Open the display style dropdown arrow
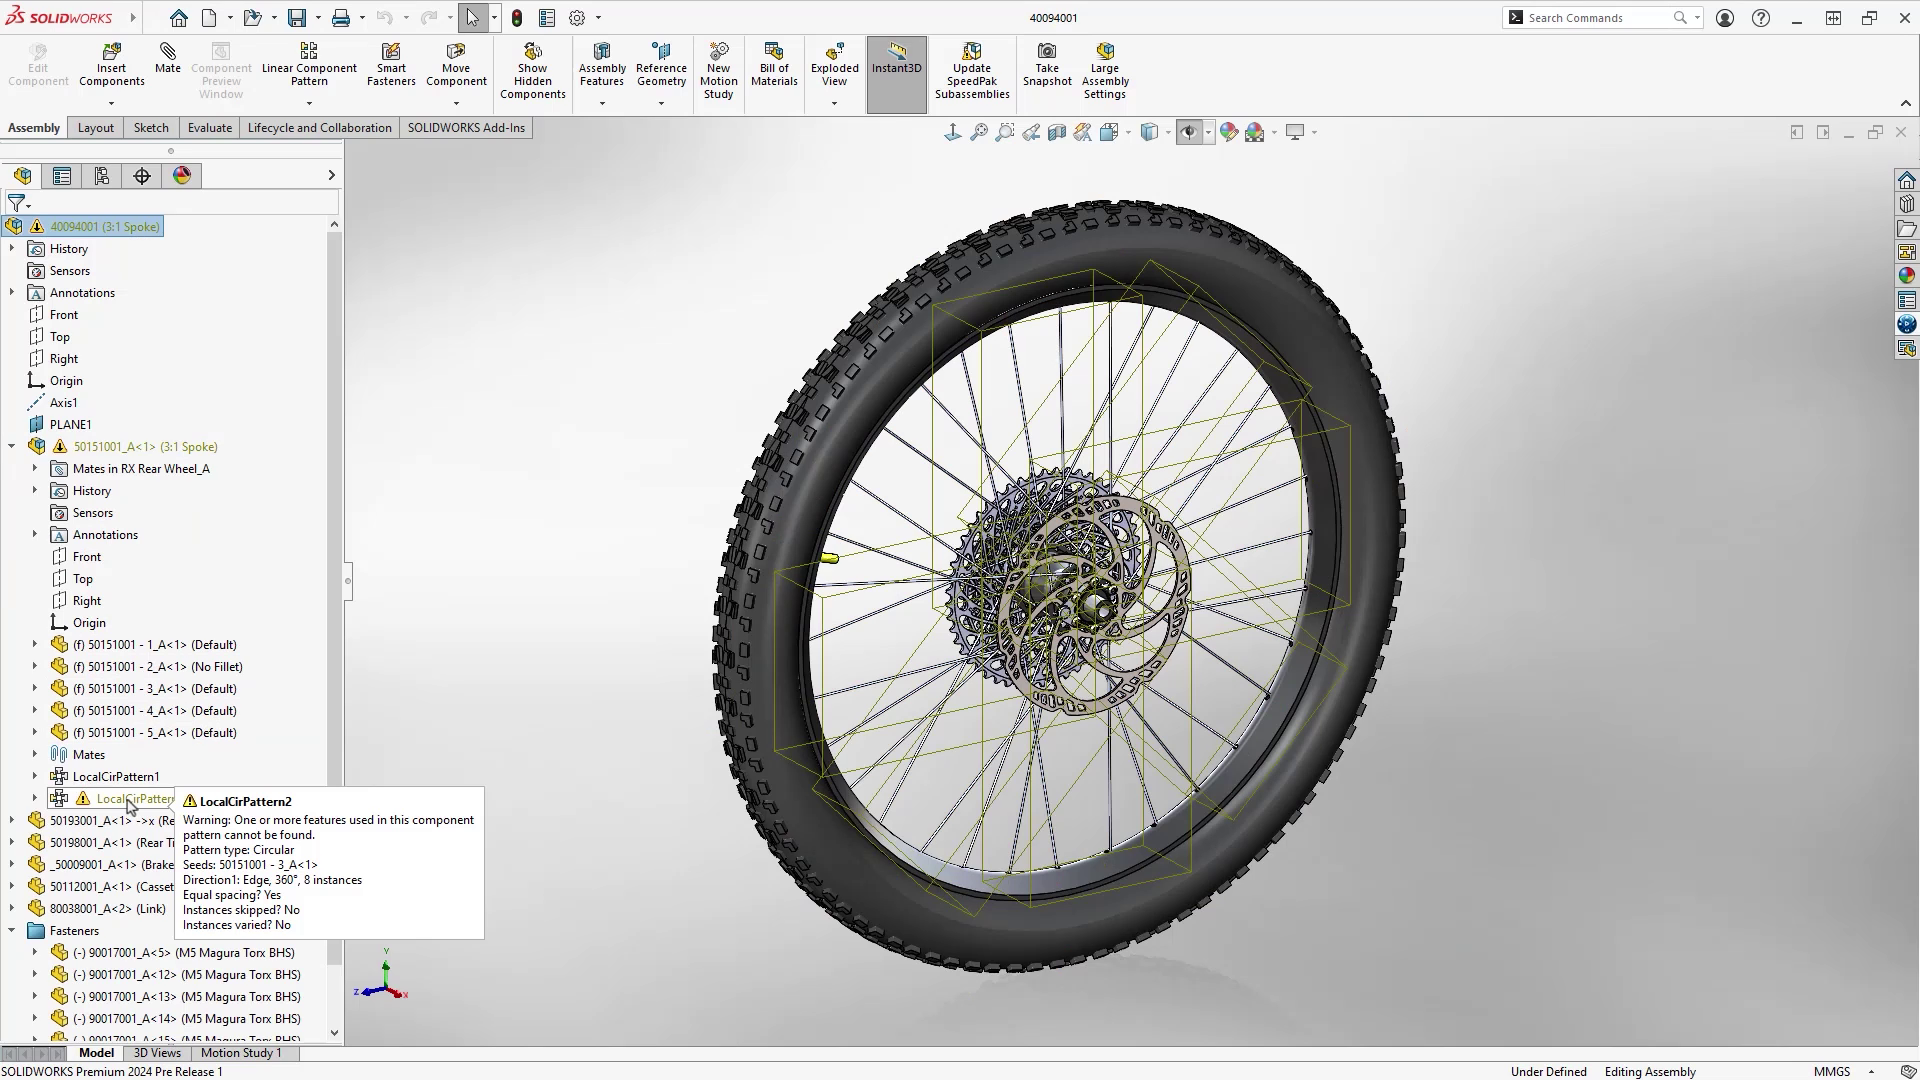1920x1080 pixels. (x=1166, y=132)
